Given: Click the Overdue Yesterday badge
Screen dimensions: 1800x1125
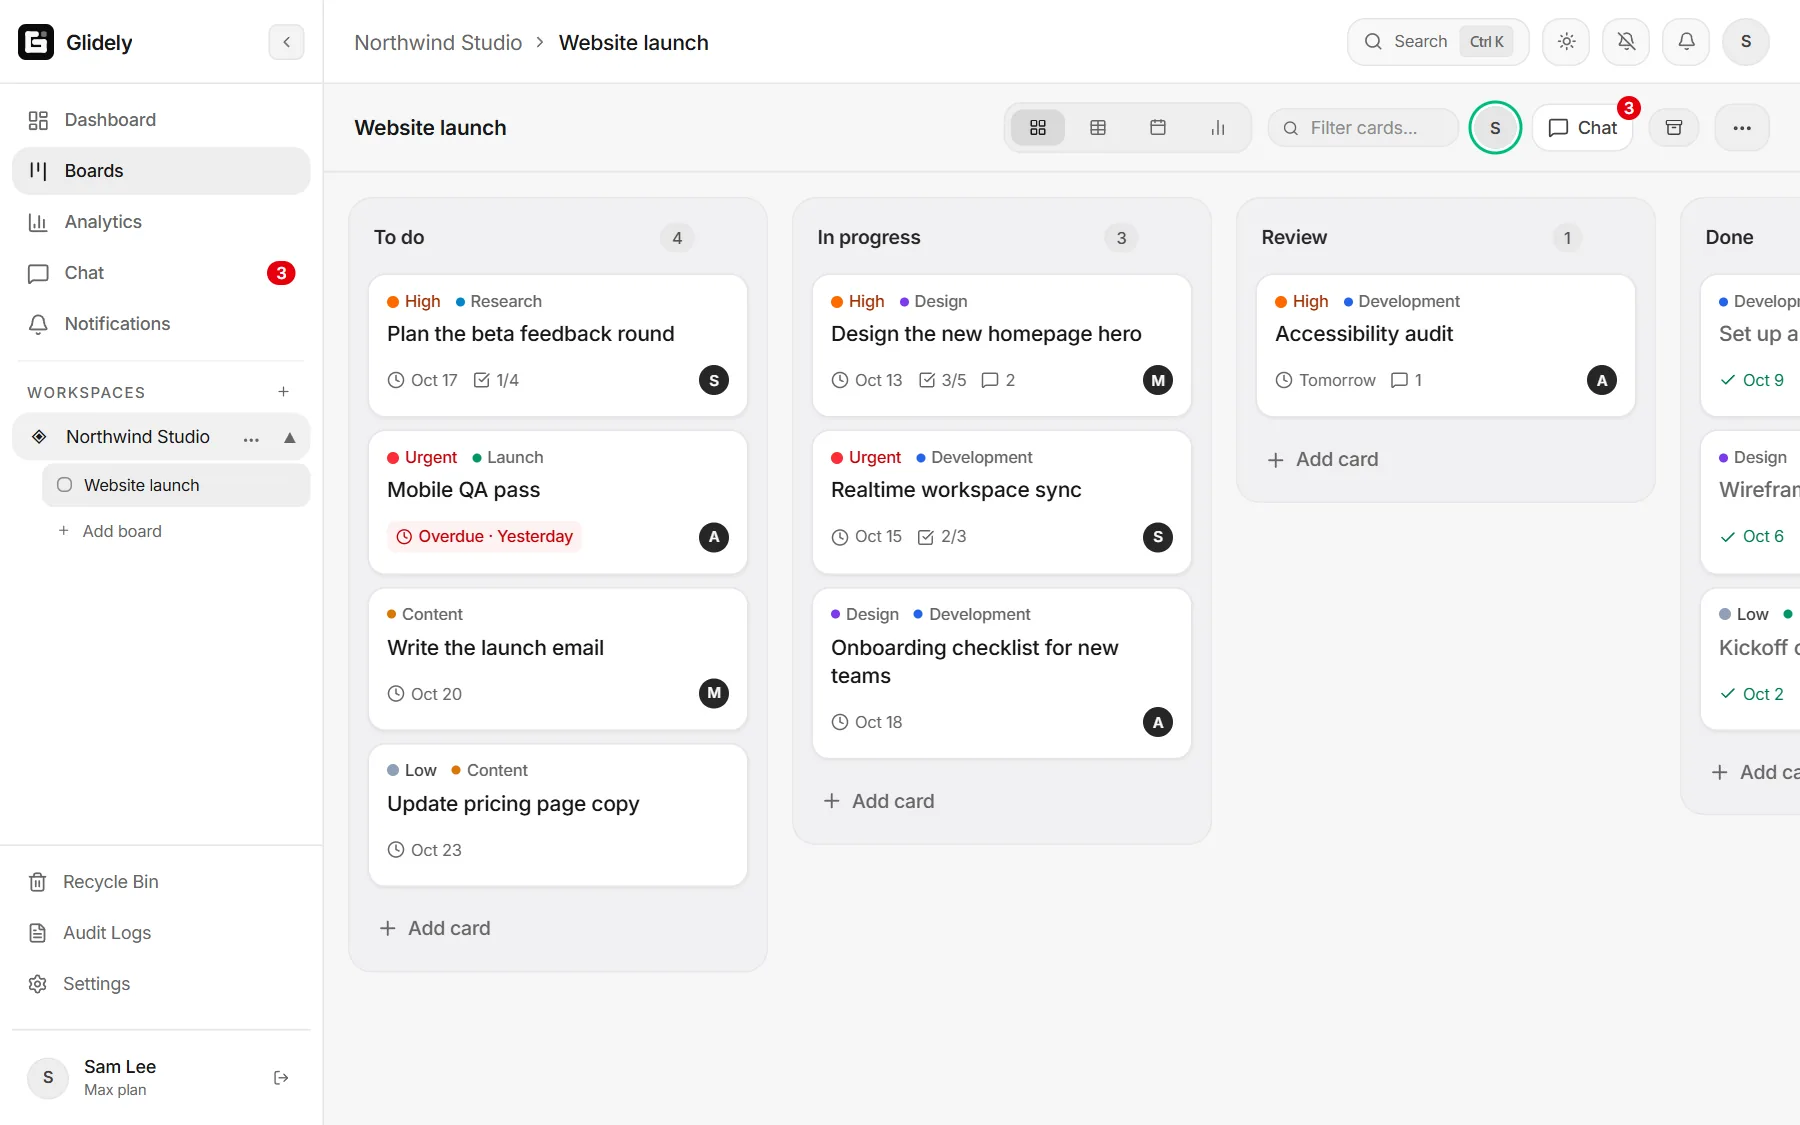Looking at the screenshot, I should (x=485, y=537).
